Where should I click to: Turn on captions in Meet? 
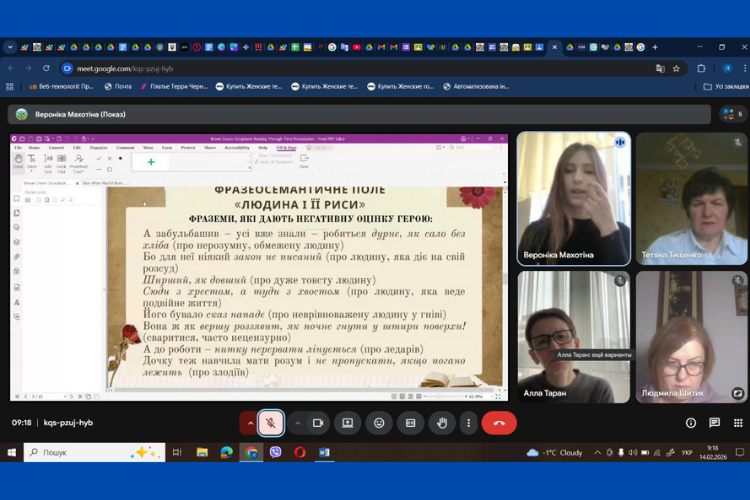(x=410, y=423)
